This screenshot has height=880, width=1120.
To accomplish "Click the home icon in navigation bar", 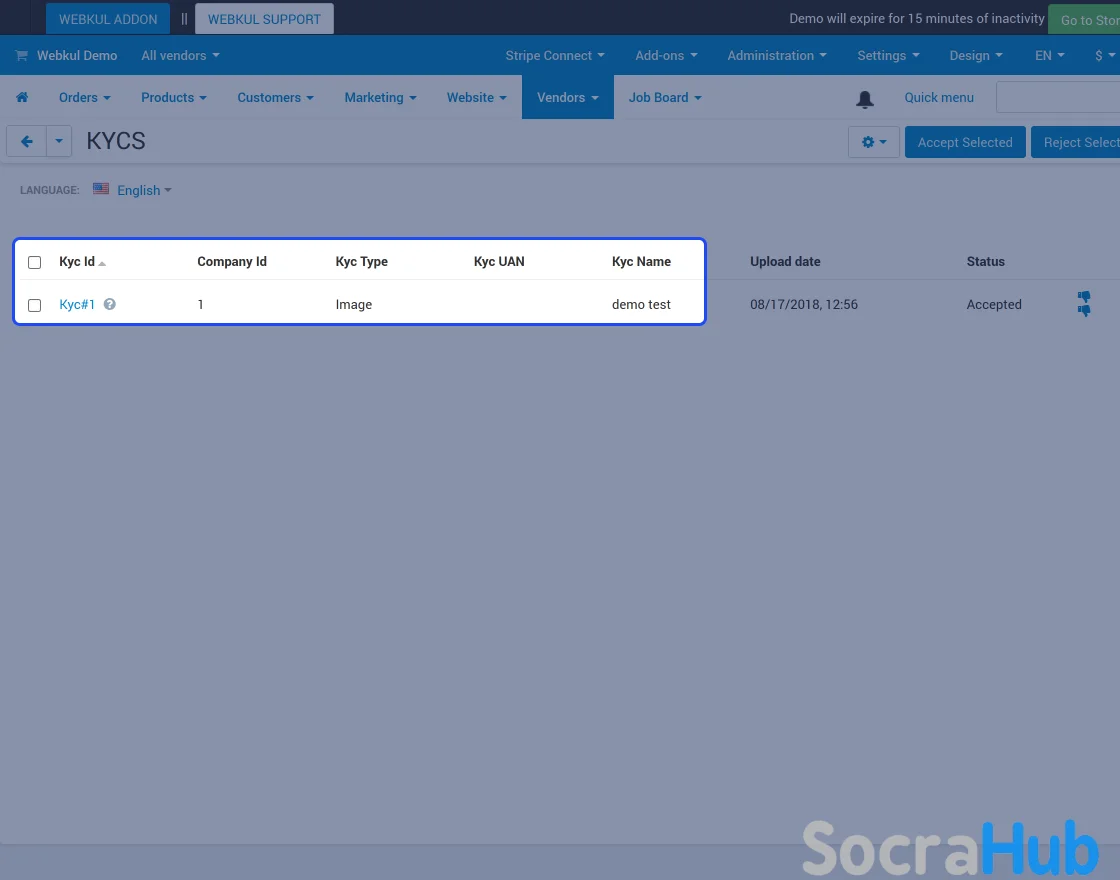I will 22,97.
